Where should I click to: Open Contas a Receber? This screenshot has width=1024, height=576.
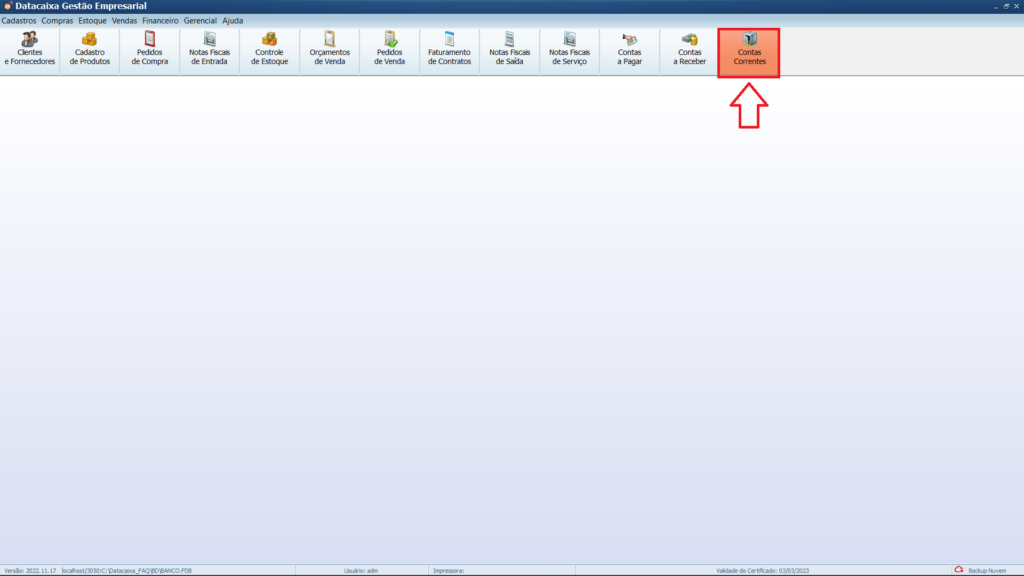click(x=689, y=50)
